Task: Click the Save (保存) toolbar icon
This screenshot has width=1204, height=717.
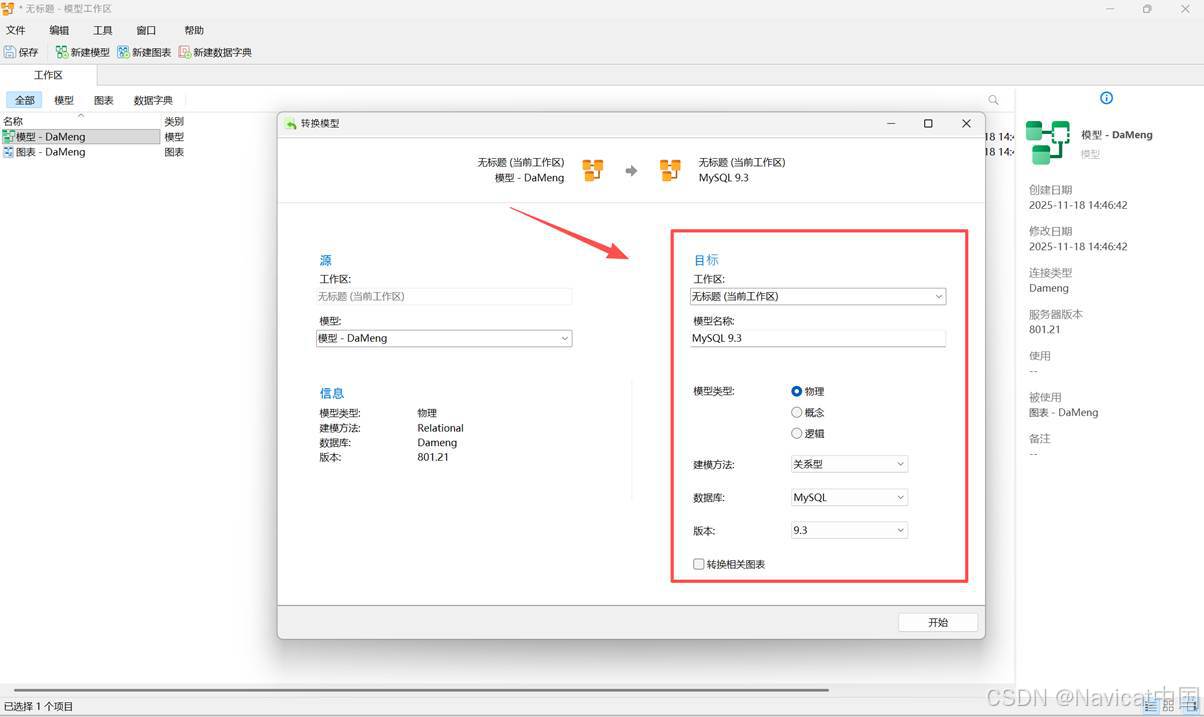Action: pos(10,52)
